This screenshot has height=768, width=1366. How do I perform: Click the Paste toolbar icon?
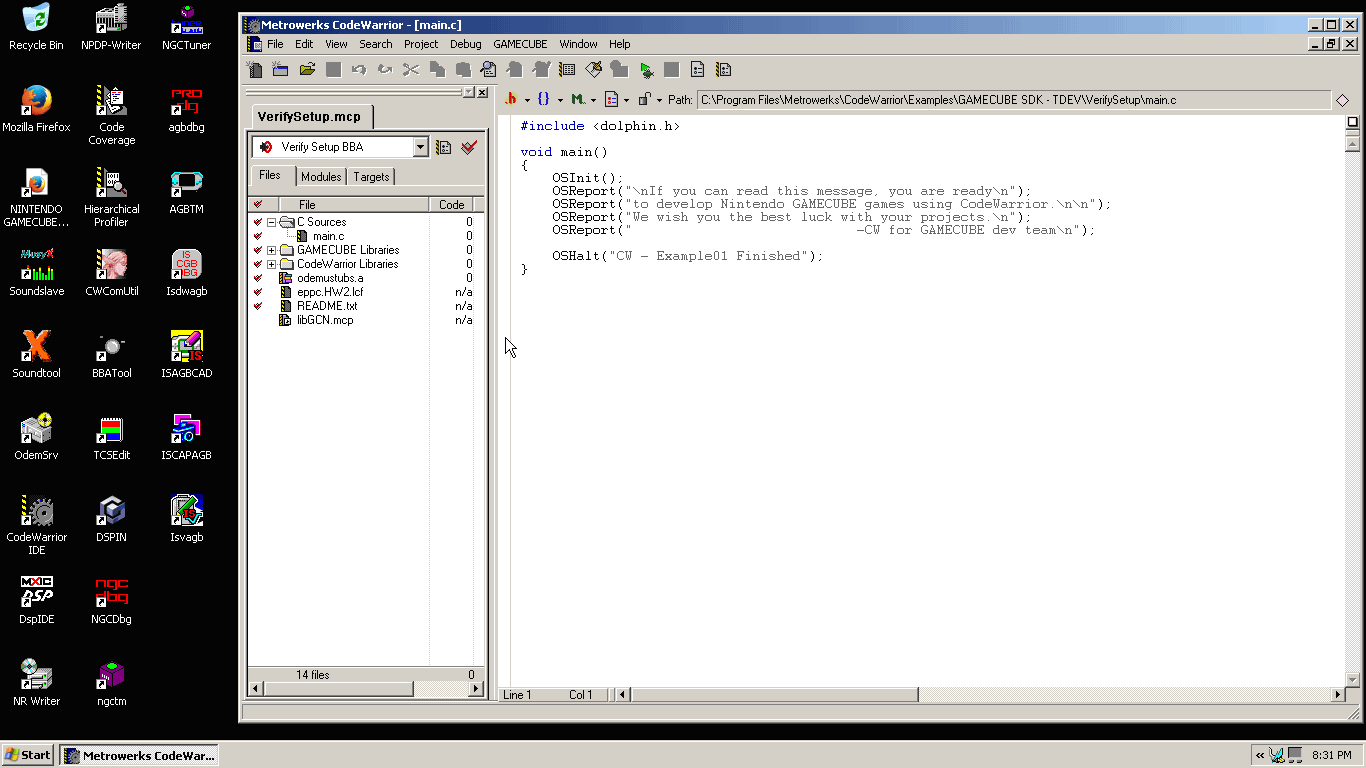click(x=463, y=70)
